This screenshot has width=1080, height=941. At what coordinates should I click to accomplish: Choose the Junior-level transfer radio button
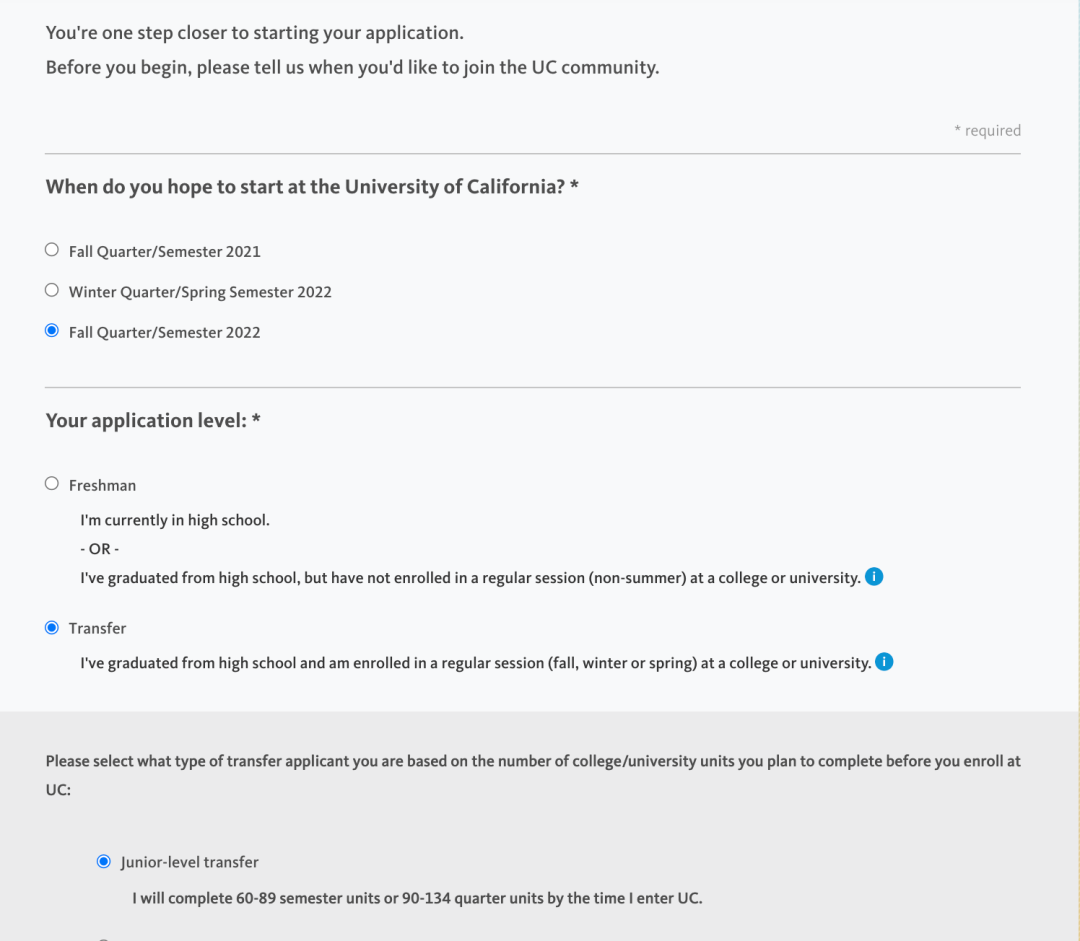104,861
